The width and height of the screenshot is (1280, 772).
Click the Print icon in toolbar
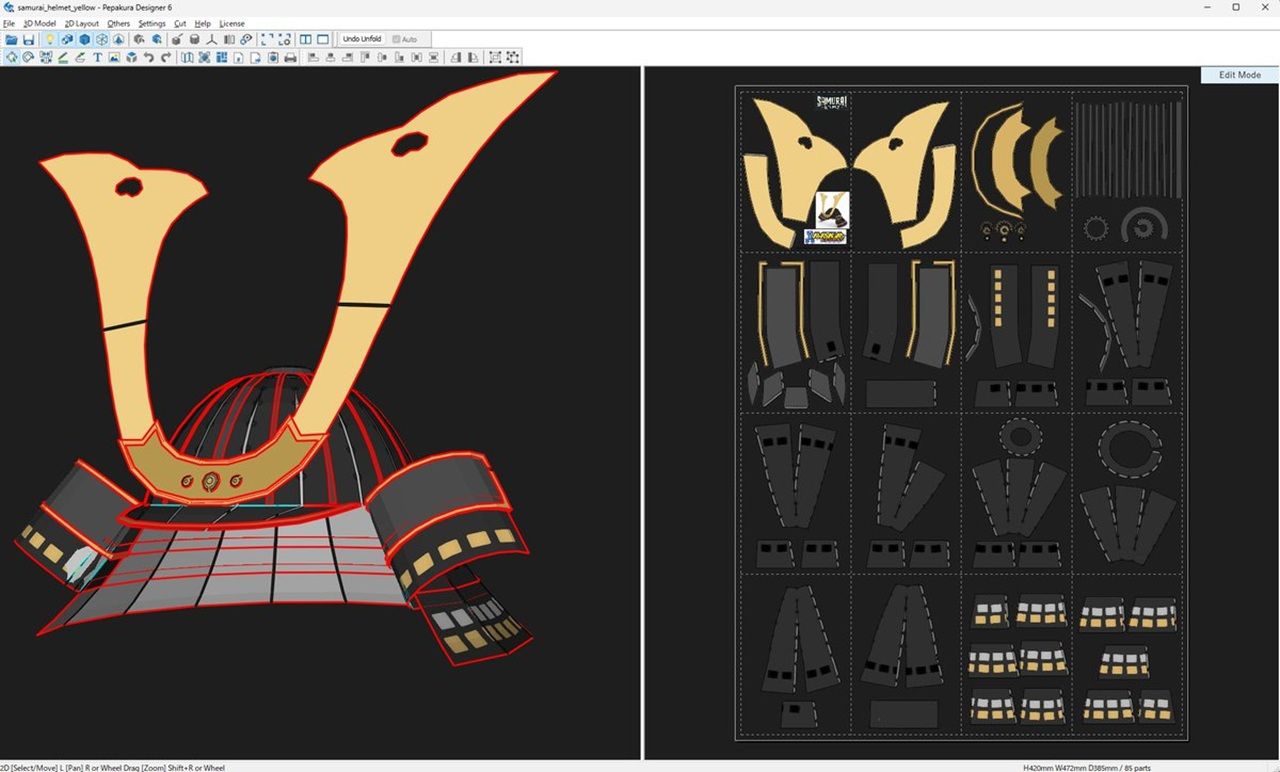[290, 58]
